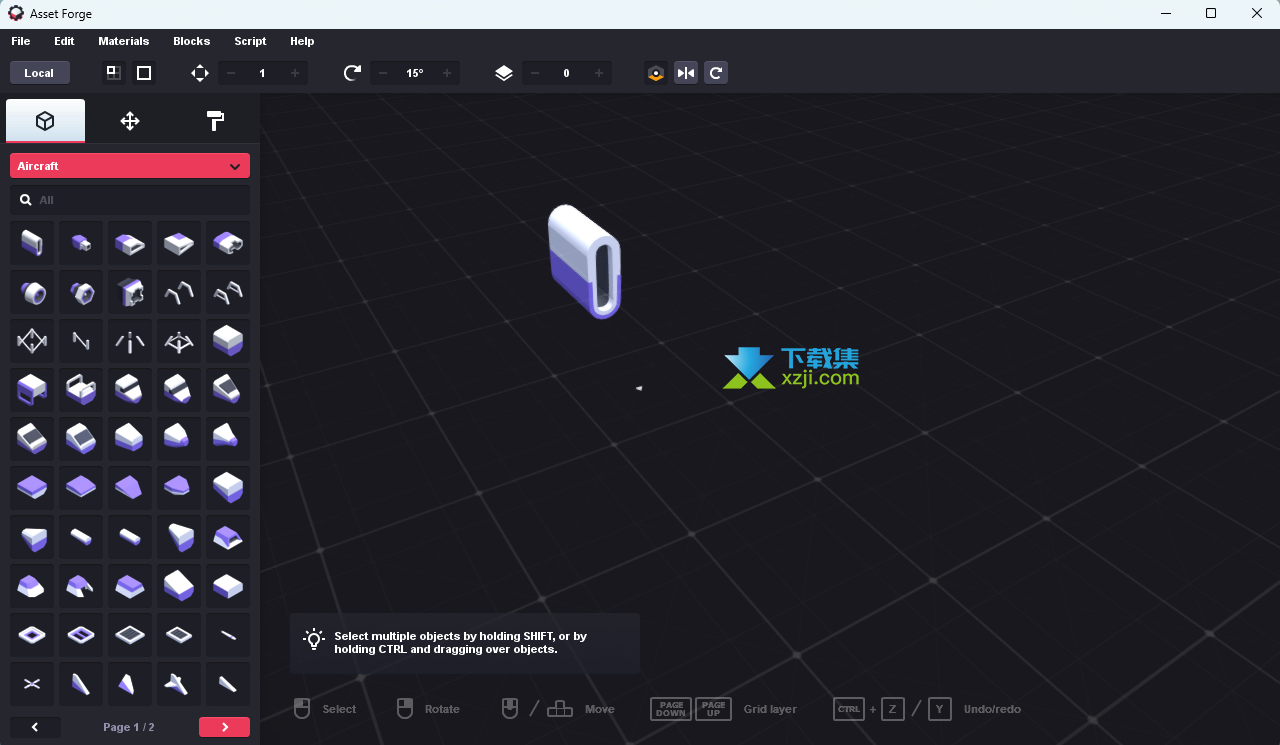Open the Paint roller tab
Image resolution: width=1280 pixels, height=745 pixels.
[x=215, y=121]
